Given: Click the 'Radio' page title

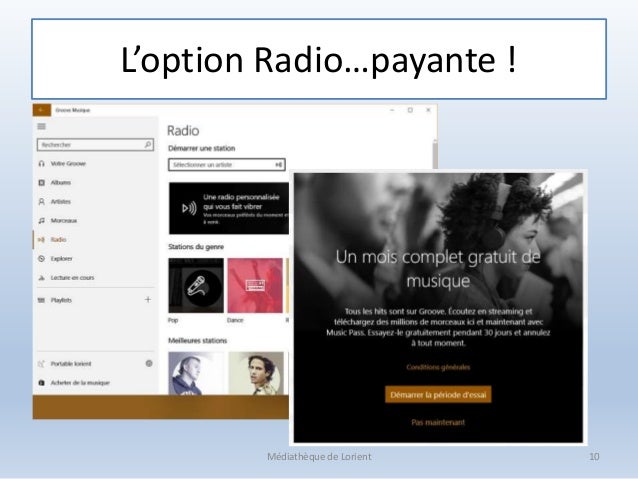Looking at the screenshot, I should (x=183, y=131).
